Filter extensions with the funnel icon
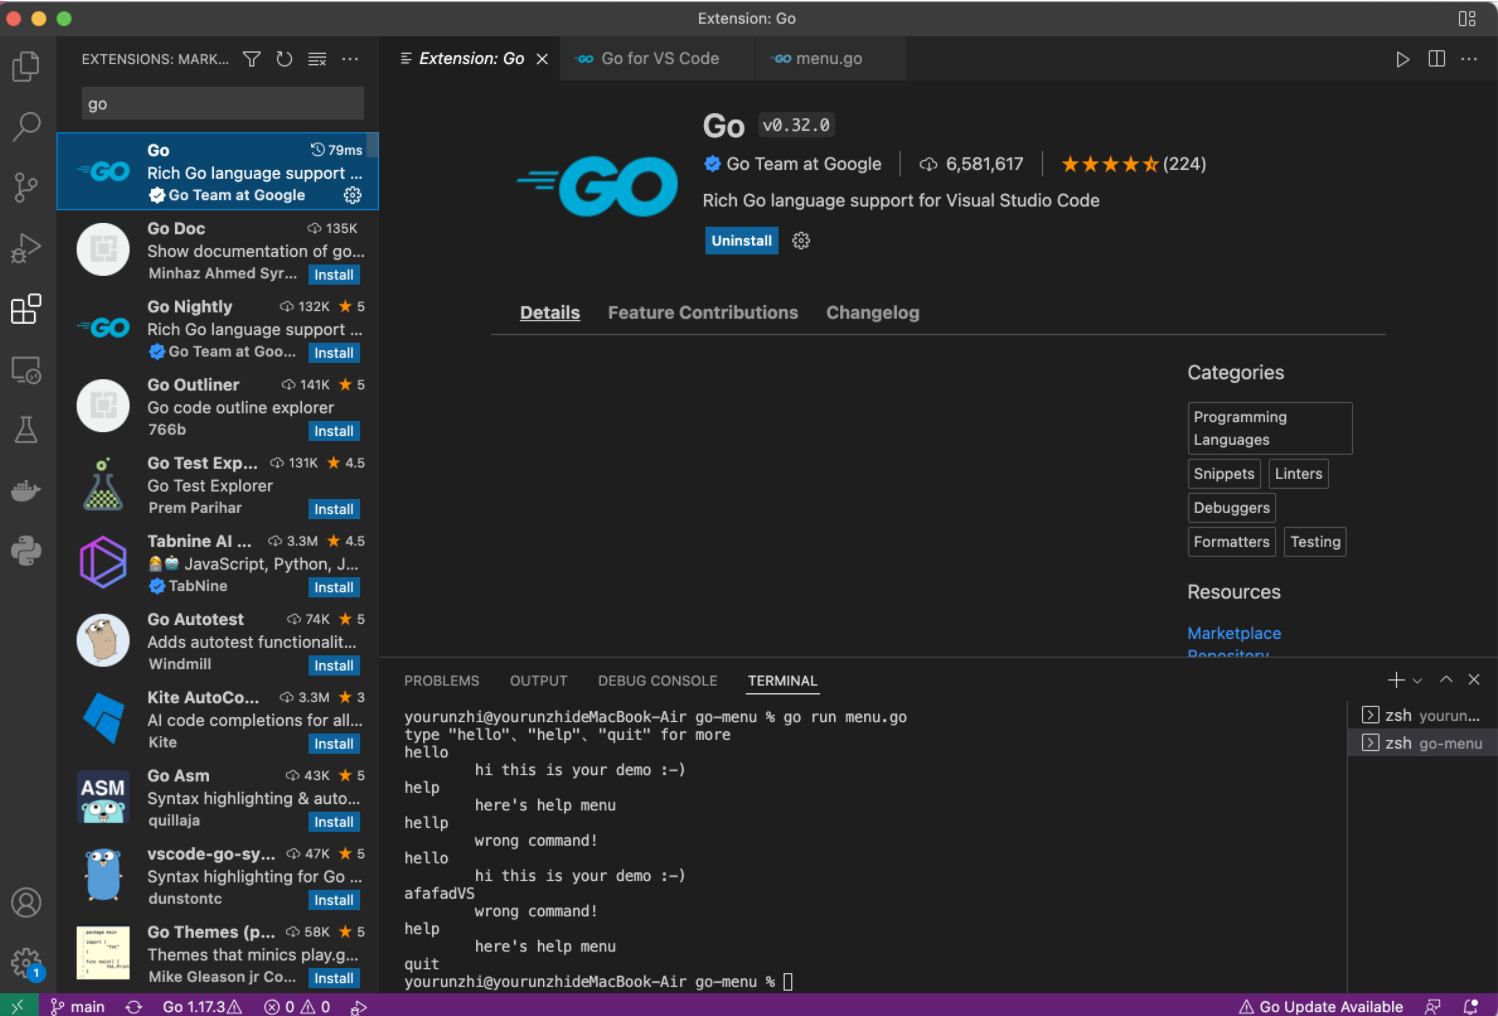The height and width of the screenshot is (1016, 1498). coord(252,59)
